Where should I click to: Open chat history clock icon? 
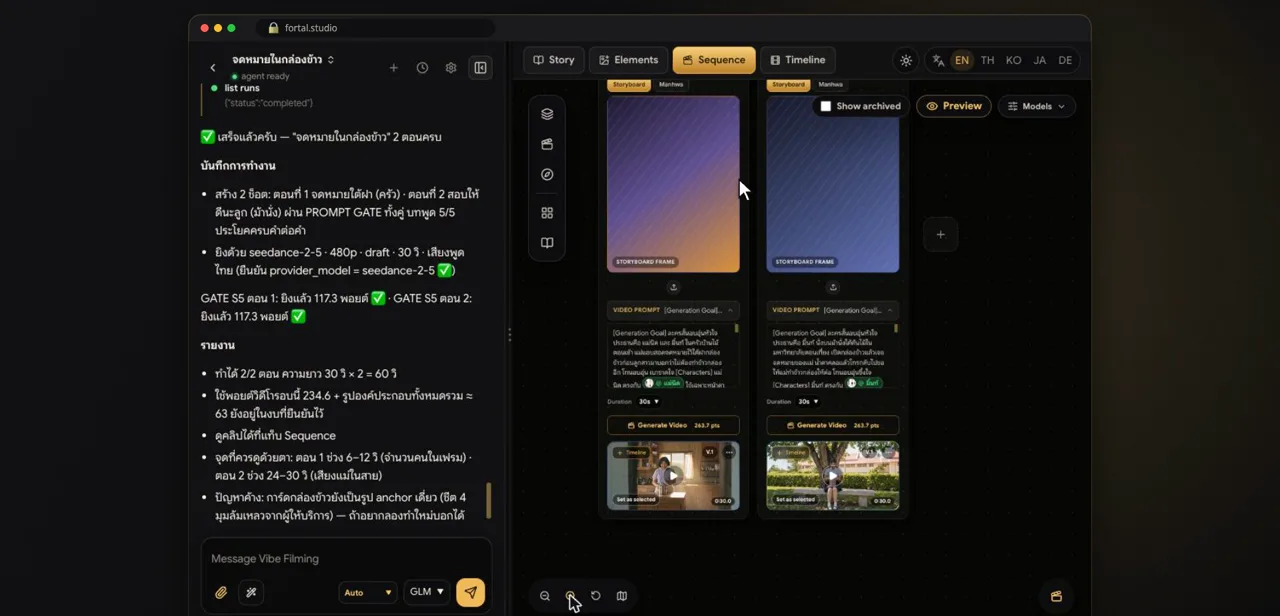point(422,68)
